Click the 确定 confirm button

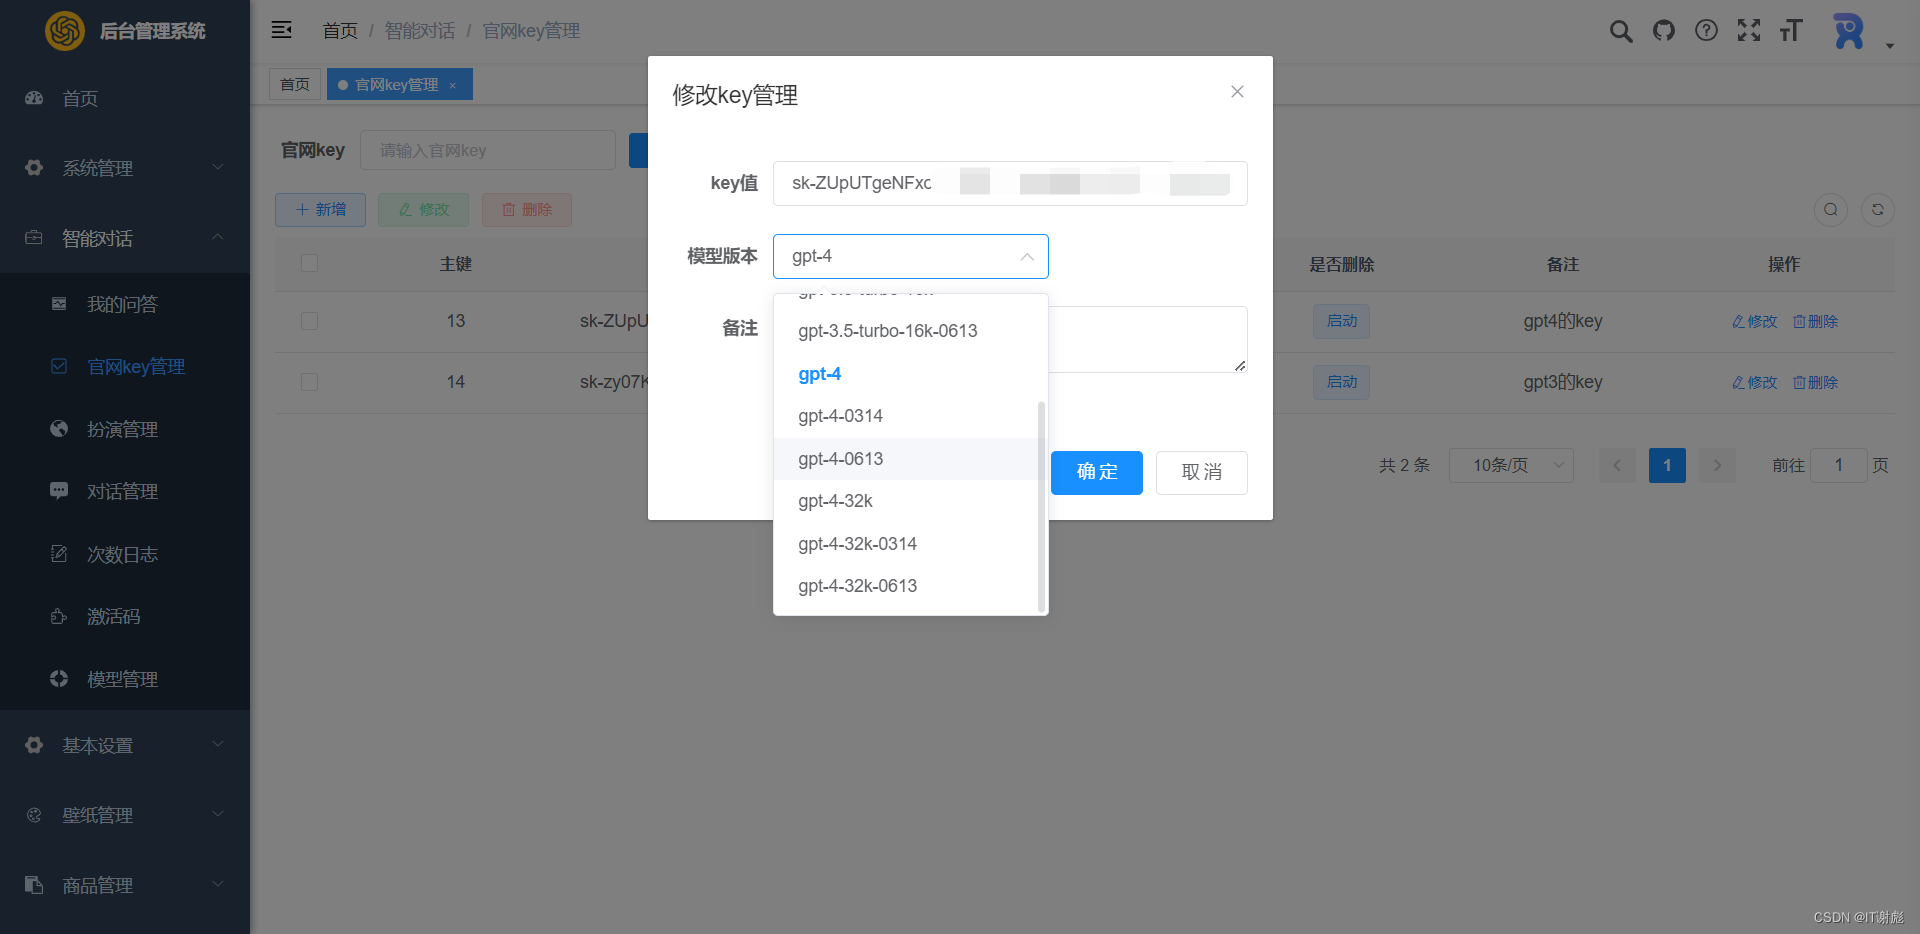point(1097,472)
